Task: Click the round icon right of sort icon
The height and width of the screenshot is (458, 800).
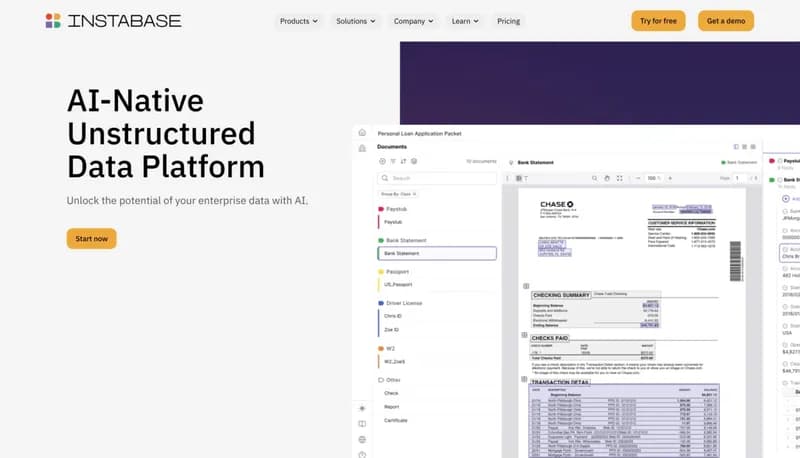Action: coord(414,161)
